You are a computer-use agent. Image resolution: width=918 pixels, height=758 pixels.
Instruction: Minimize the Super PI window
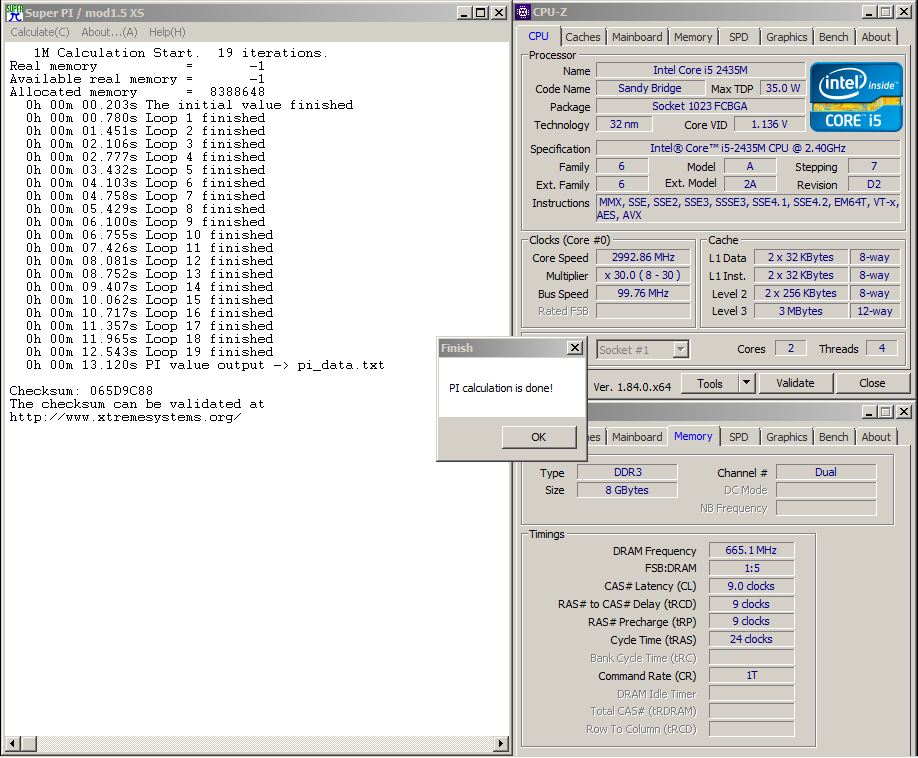(x=464, y=12)
